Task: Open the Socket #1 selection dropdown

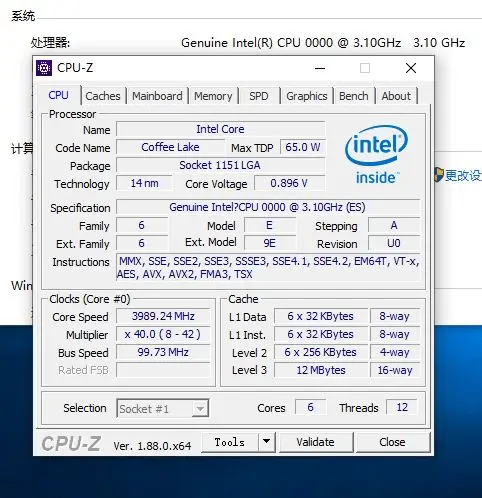Action: point(163,408)
